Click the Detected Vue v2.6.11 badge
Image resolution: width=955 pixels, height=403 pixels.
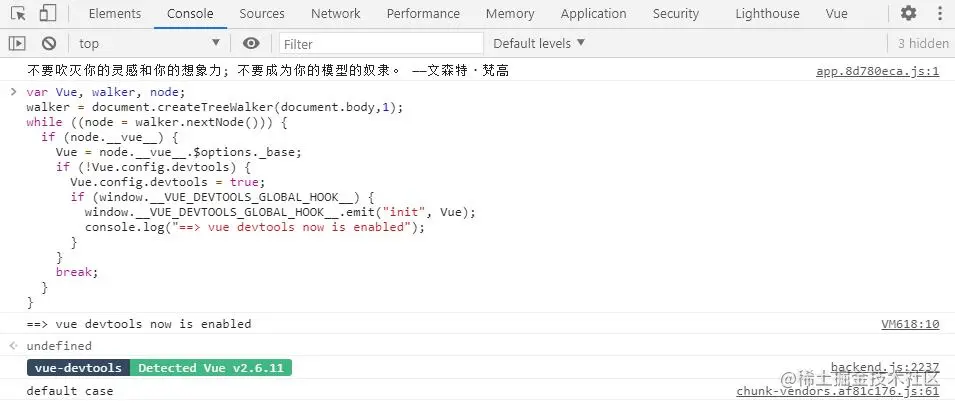pos(210,368)
